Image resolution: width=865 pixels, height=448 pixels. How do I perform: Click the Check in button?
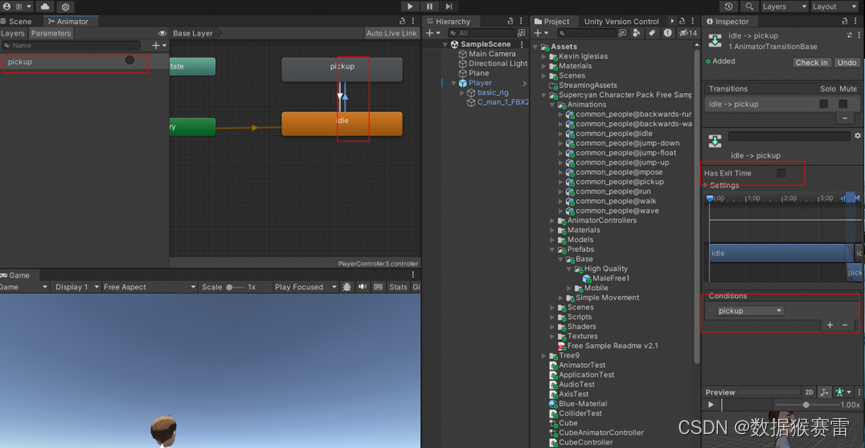pyautogui.click(x=811, y=62)
